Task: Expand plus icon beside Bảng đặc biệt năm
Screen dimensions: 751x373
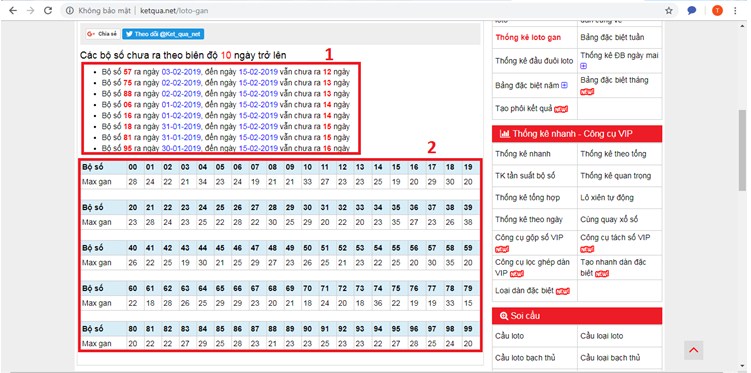Action: pyautogui.click(x=564, y=85)
